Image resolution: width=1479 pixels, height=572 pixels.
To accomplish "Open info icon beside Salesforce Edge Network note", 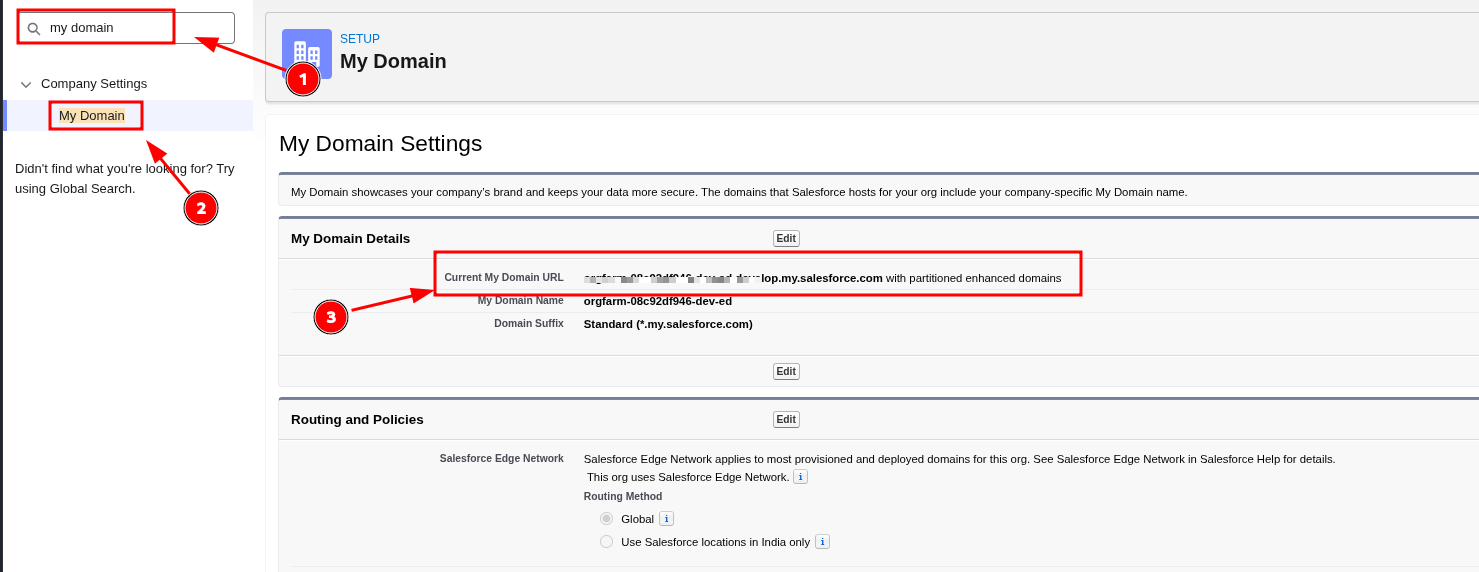I will 800,477.
